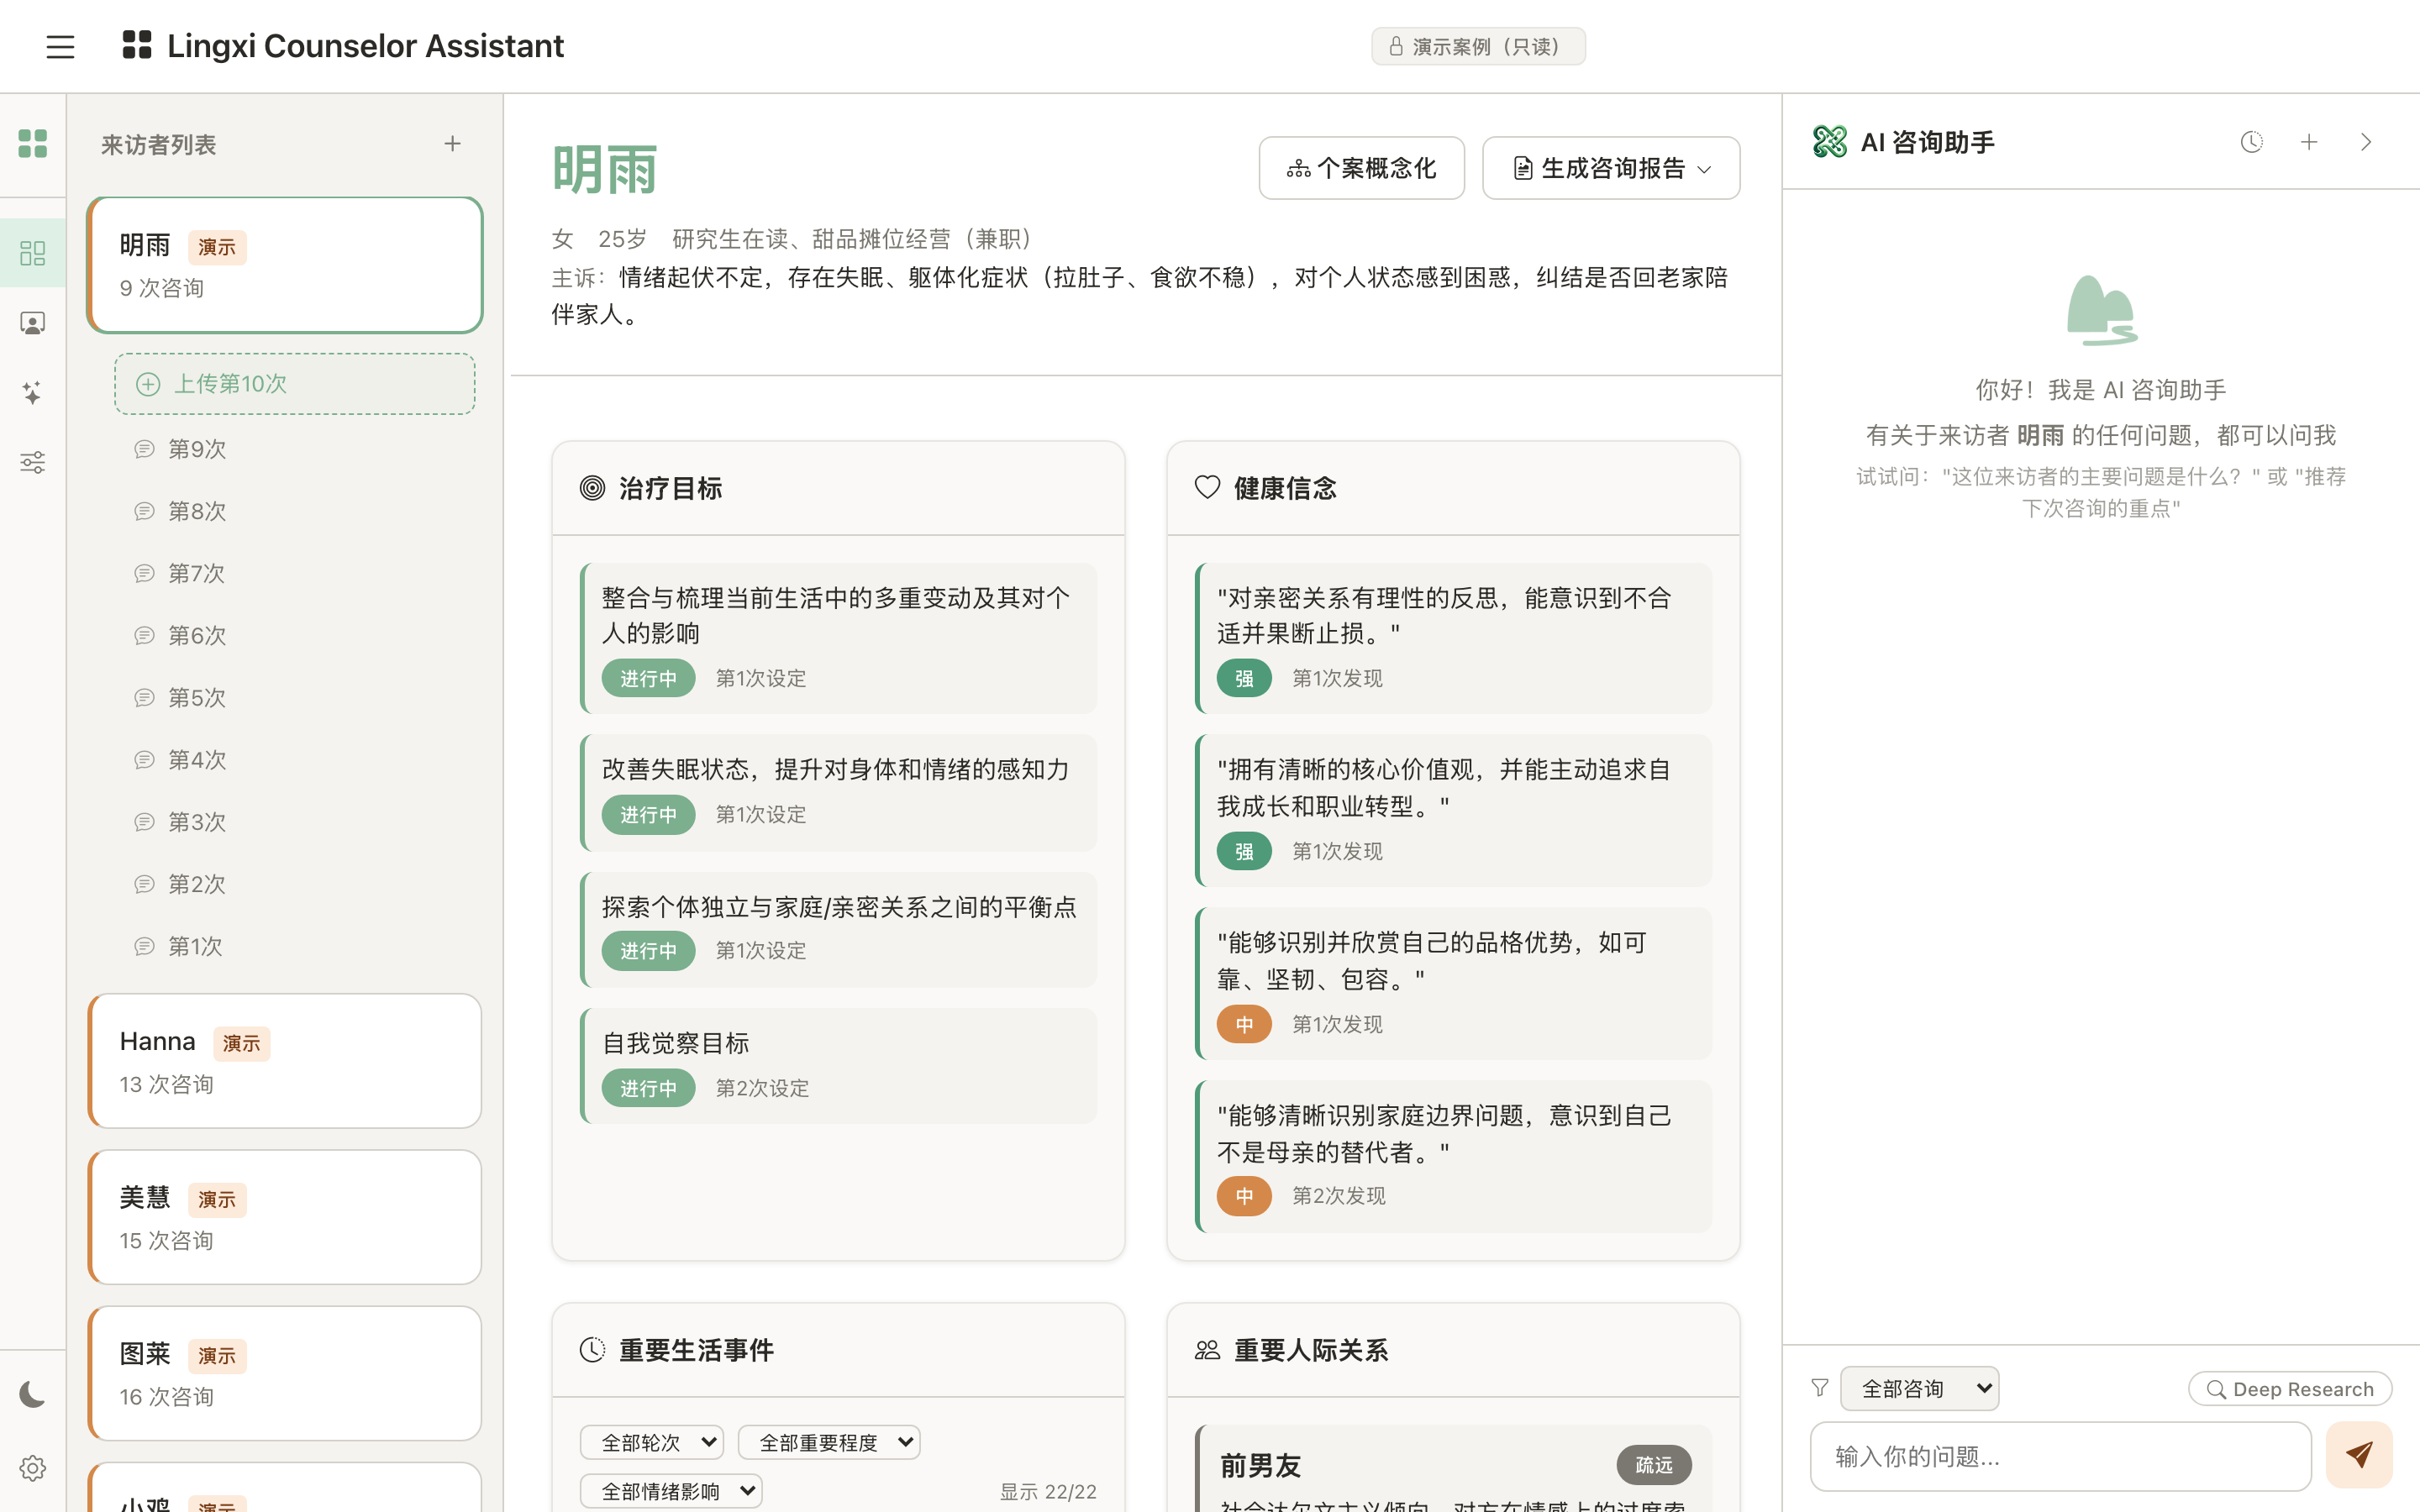This screenshot has width=2420, height=1512.
Task: Click belief card about 品格优势
Action: coord(1453,984)
